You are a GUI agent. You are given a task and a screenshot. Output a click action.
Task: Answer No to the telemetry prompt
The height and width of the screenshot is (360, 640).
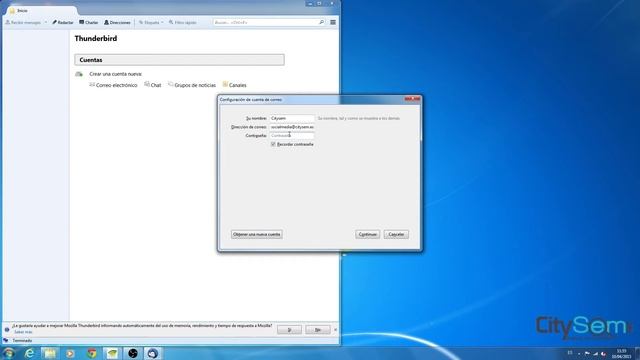(318, 330)
